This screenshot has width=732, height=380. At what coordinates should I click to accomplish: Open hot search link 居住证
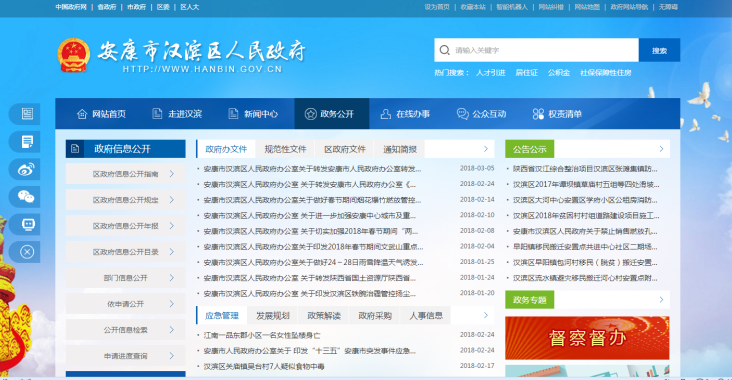pyautogui.click(x=526, y=73)
